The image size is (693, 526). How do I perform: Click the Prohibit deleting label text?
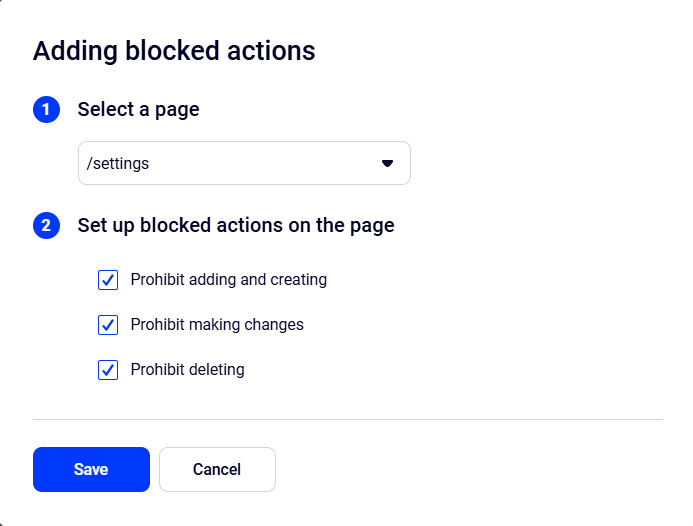[187, 370]
